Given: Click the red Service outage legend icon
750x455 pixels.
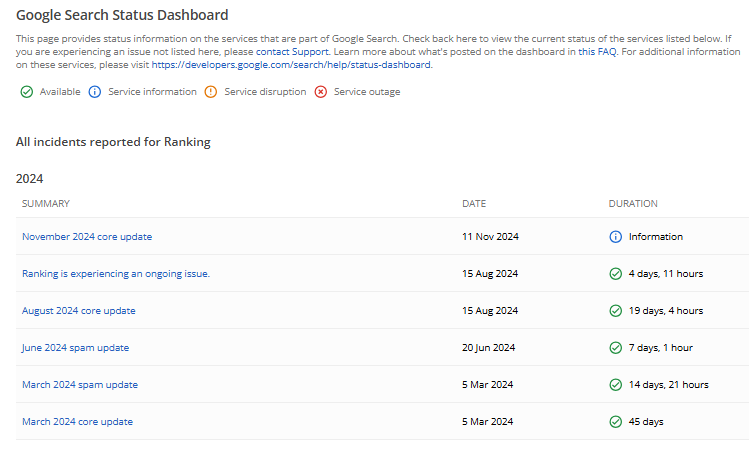Looking at the screenshot, I should point(320,92).
